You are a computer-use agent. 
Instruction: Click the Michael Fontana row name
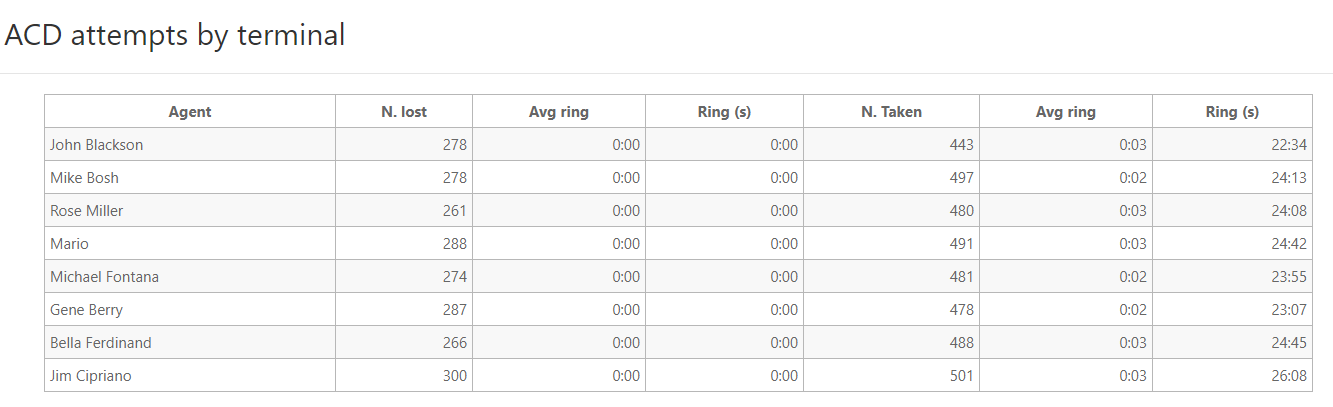click(x=104, y=277)
